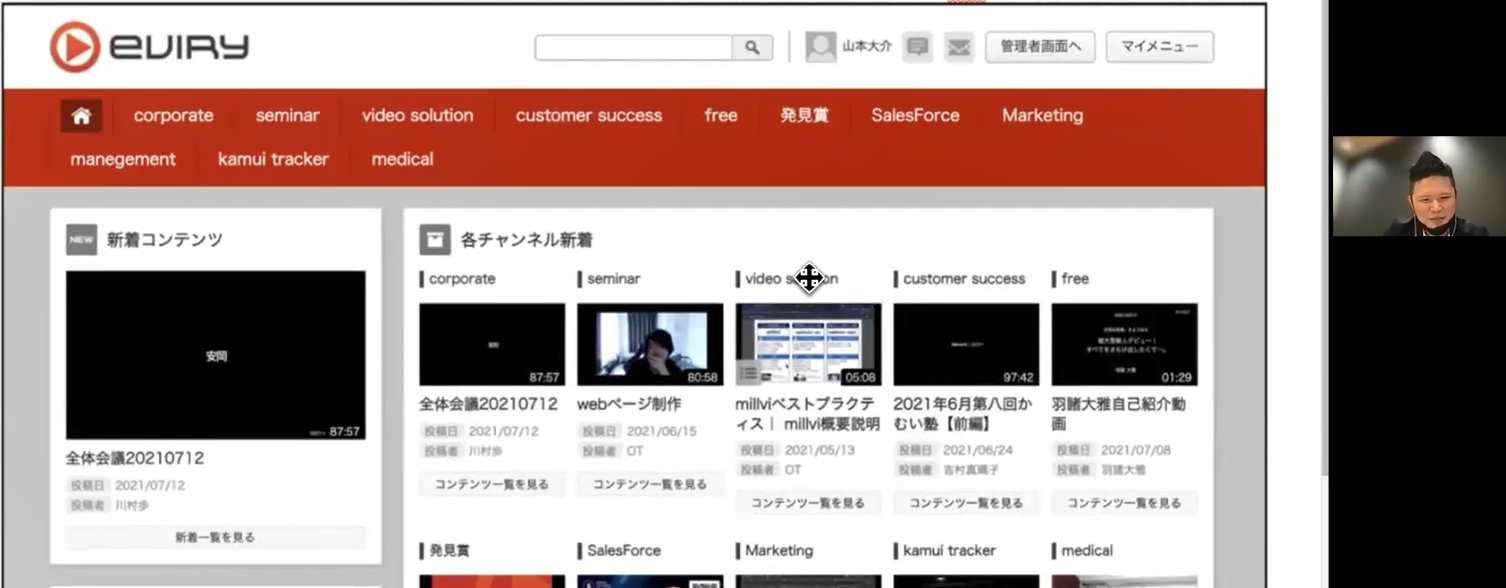Click the list icon on the millvi video thumbnail

click(x=749, y=373)
